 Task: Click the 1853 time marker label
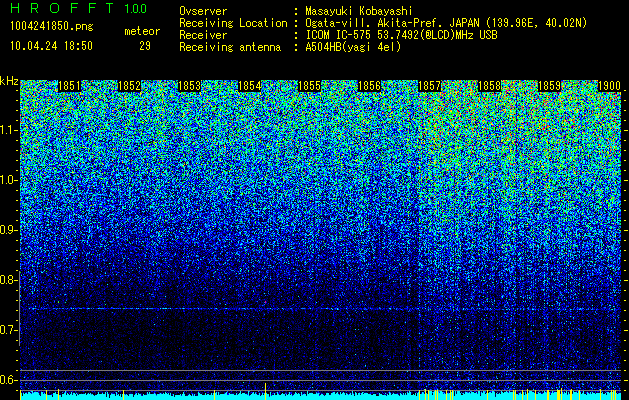[x=189, y=86]
